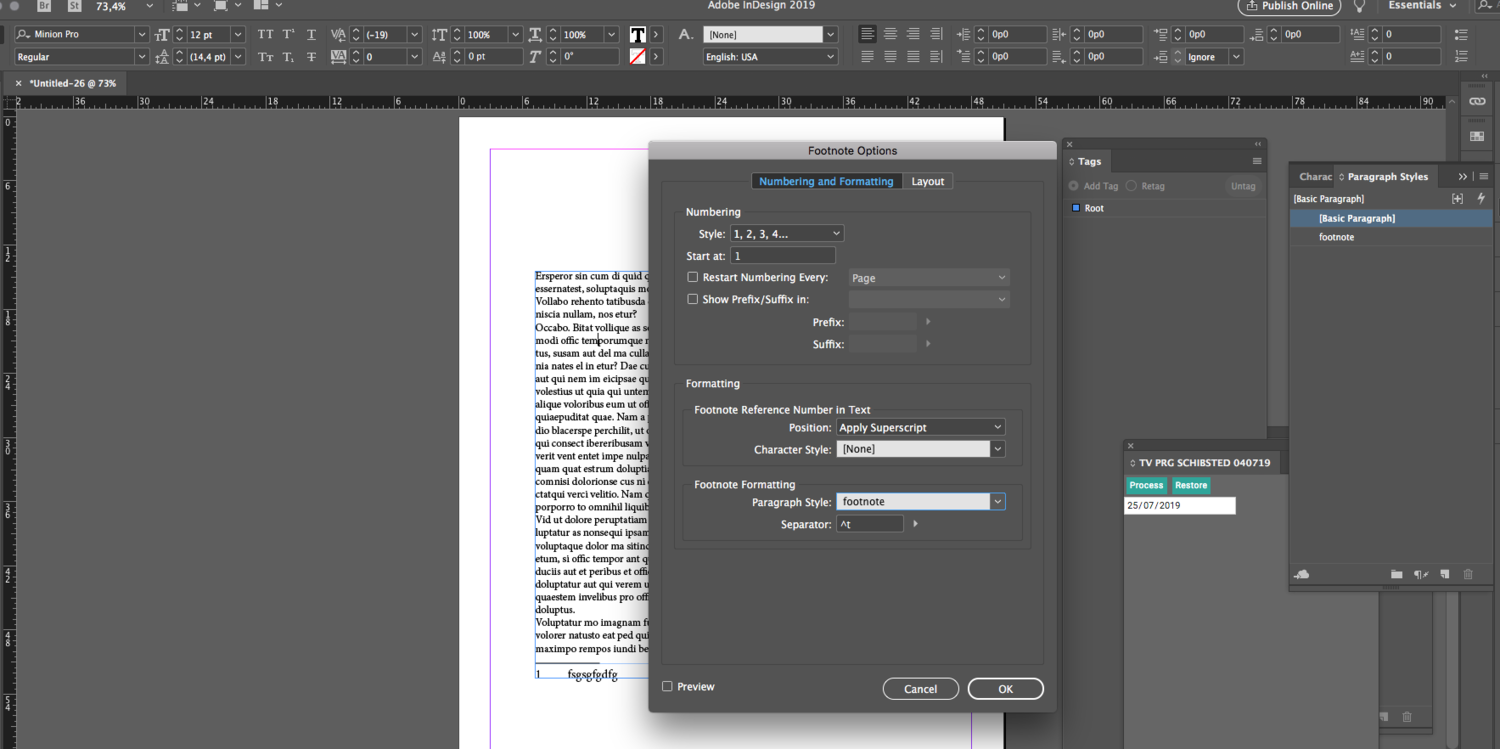
Task: Expand the Paragraph Style dropdown set to footnote
Action: click(997, 501)
